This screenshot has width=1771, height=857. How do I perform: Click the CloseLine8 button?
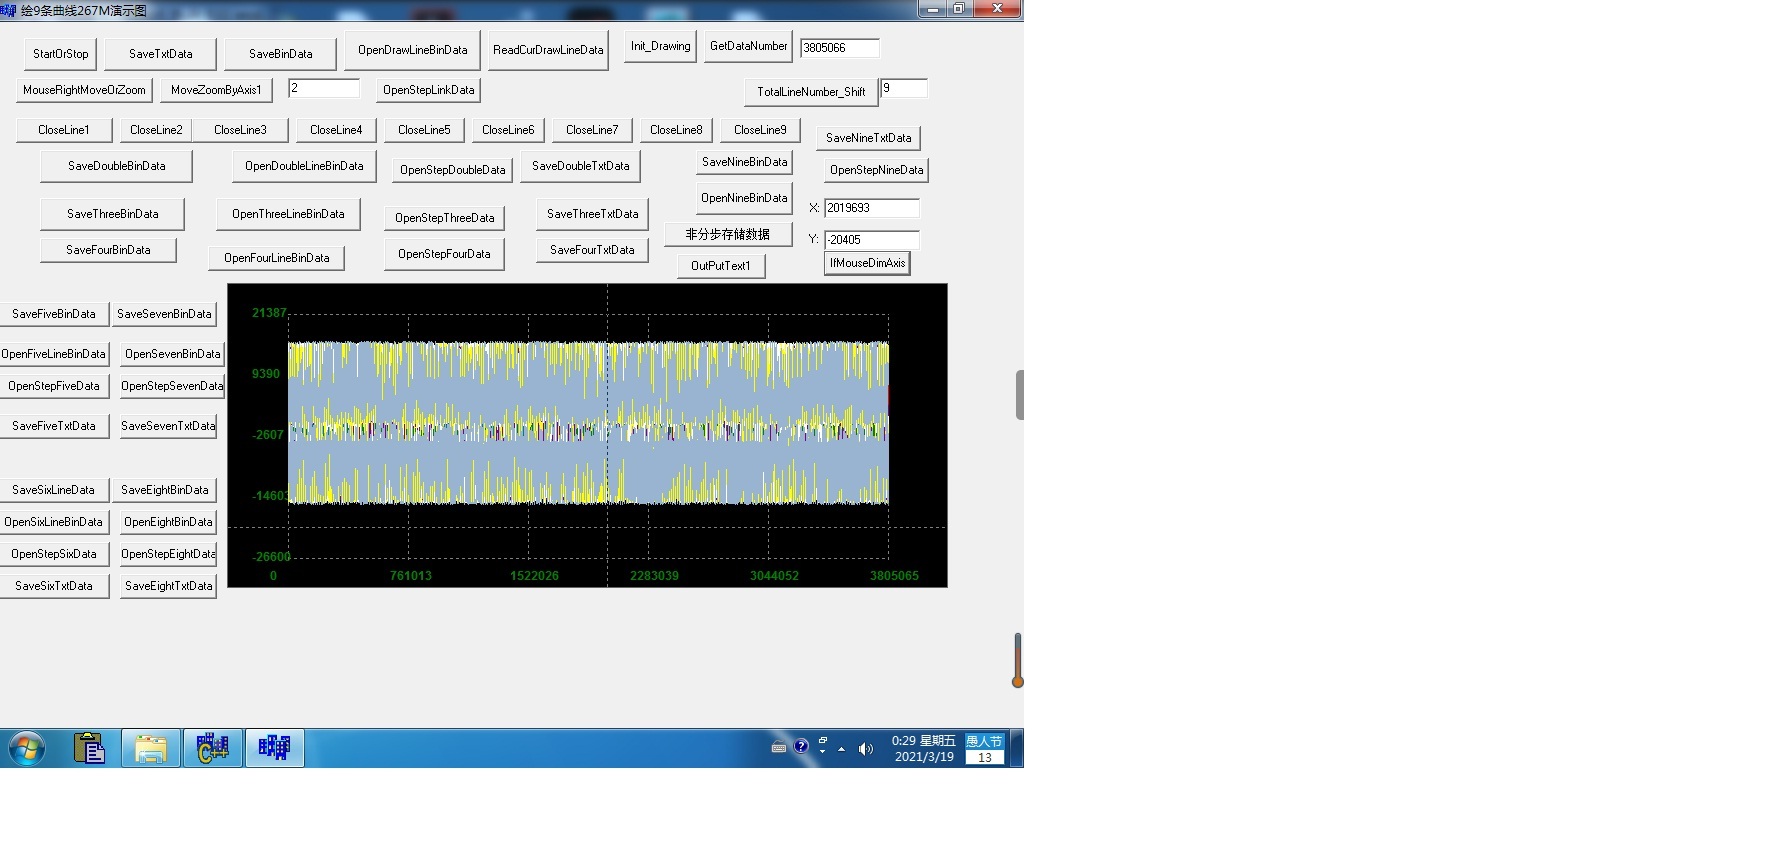tap(677, 130)
